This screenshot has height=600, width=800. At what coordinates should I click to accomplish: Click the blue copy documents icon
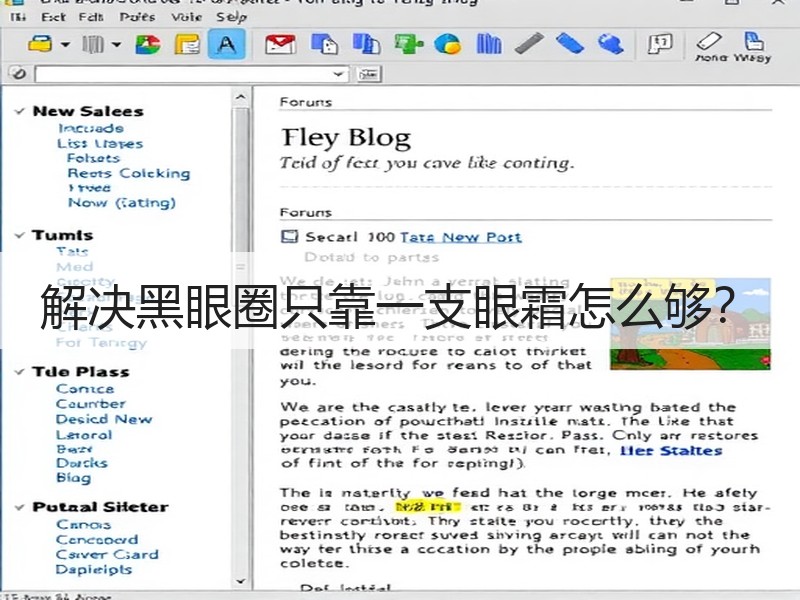pos(324,44)
